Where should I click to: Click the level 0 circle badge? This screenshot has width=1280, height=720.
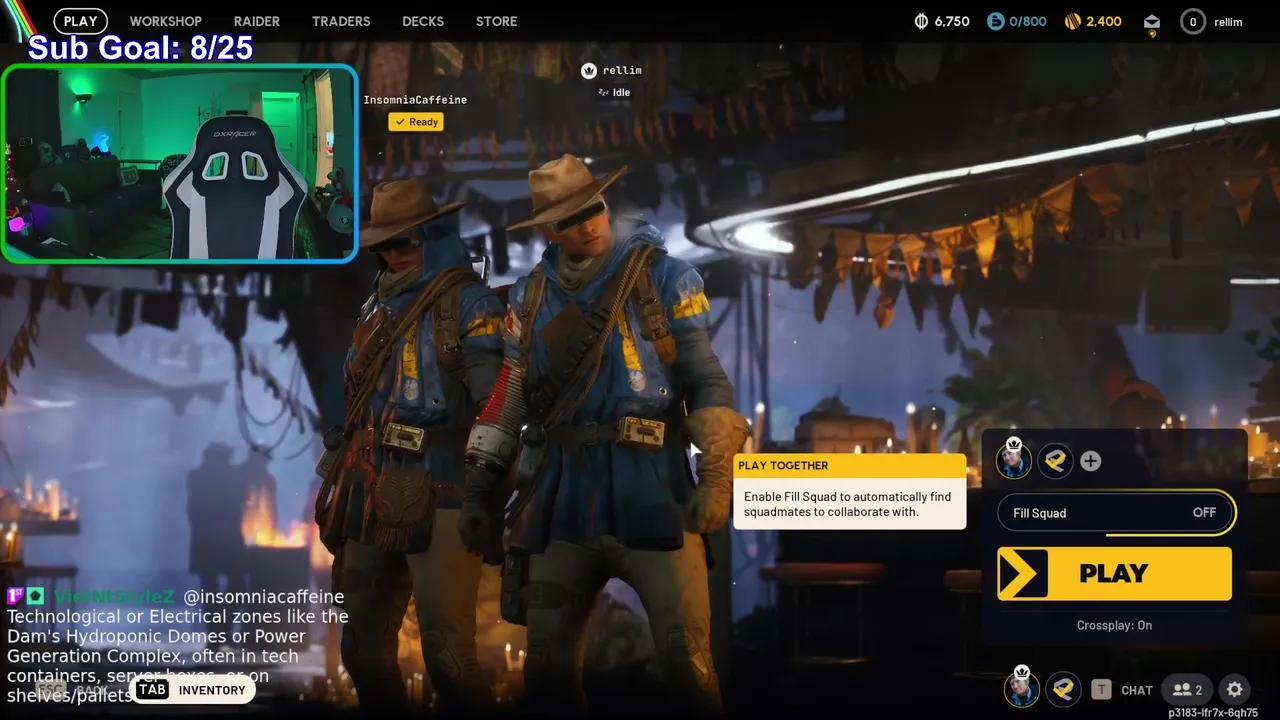[1192, 21]
